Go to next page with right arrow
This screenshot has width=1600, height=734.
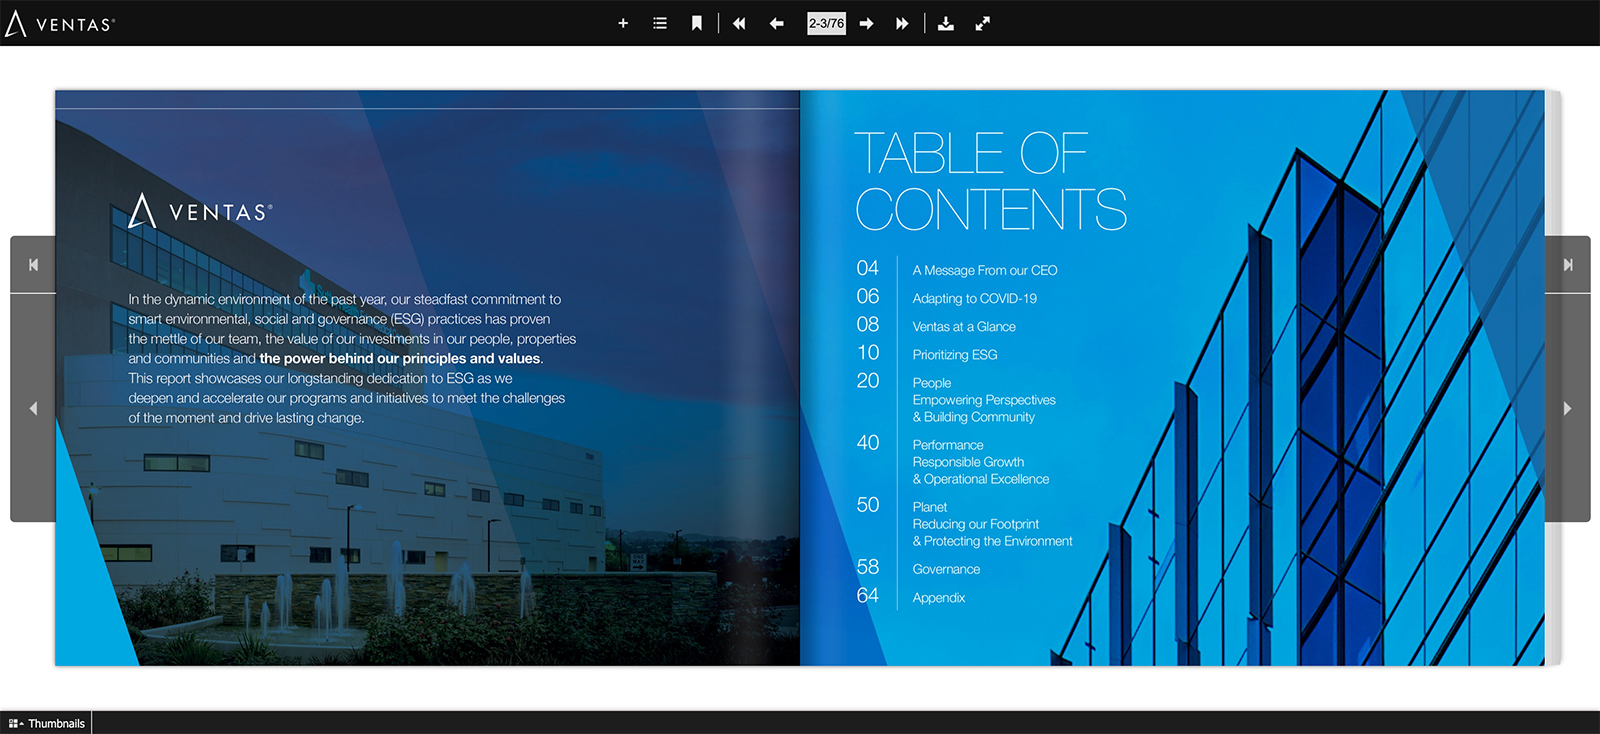[x=866, y=23]
